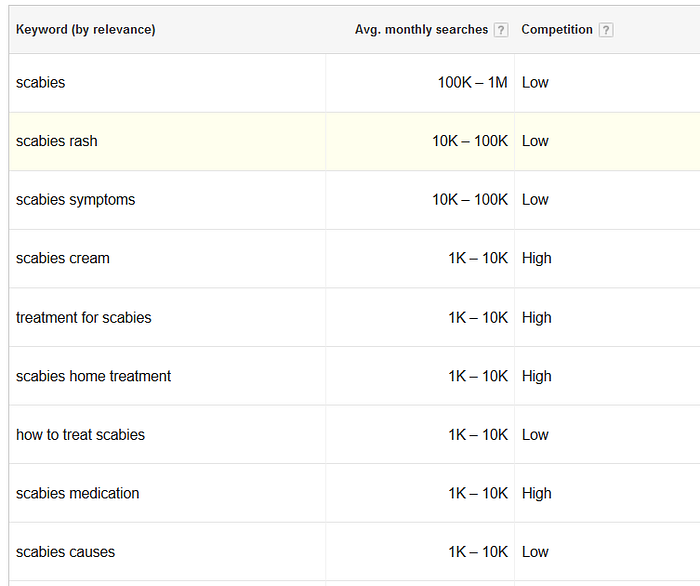The height and width of the screenshot is (586, 700).
Task: Click High competition cell for scabies cream
Action: click(537, 258)
